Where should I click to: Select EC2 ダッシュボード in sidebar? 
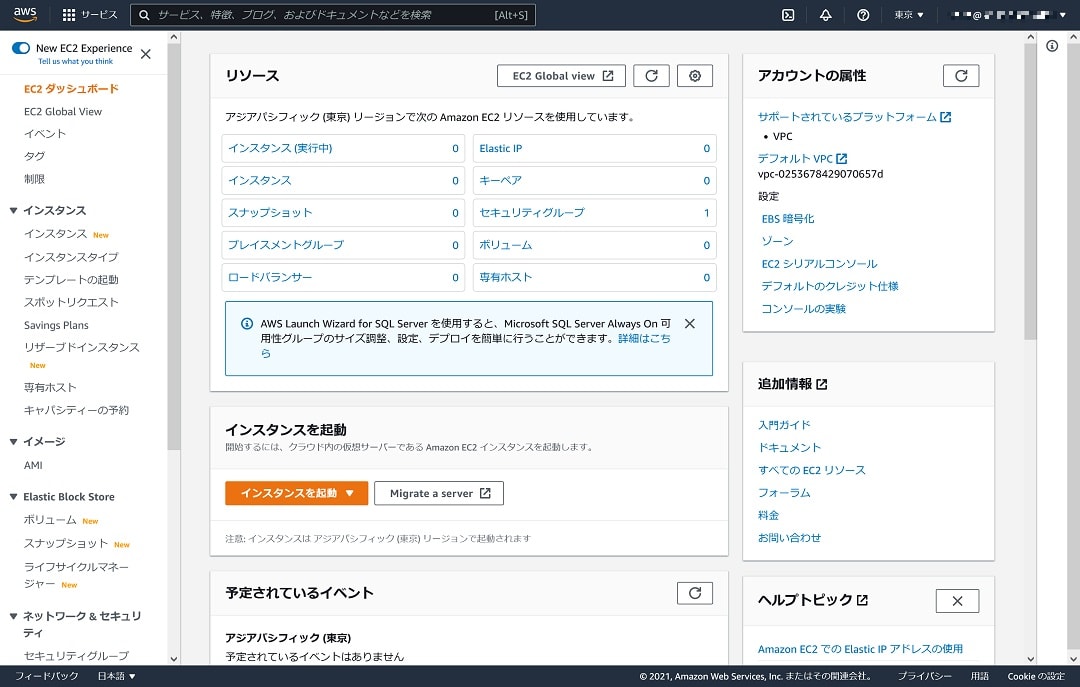click(71, 89)
